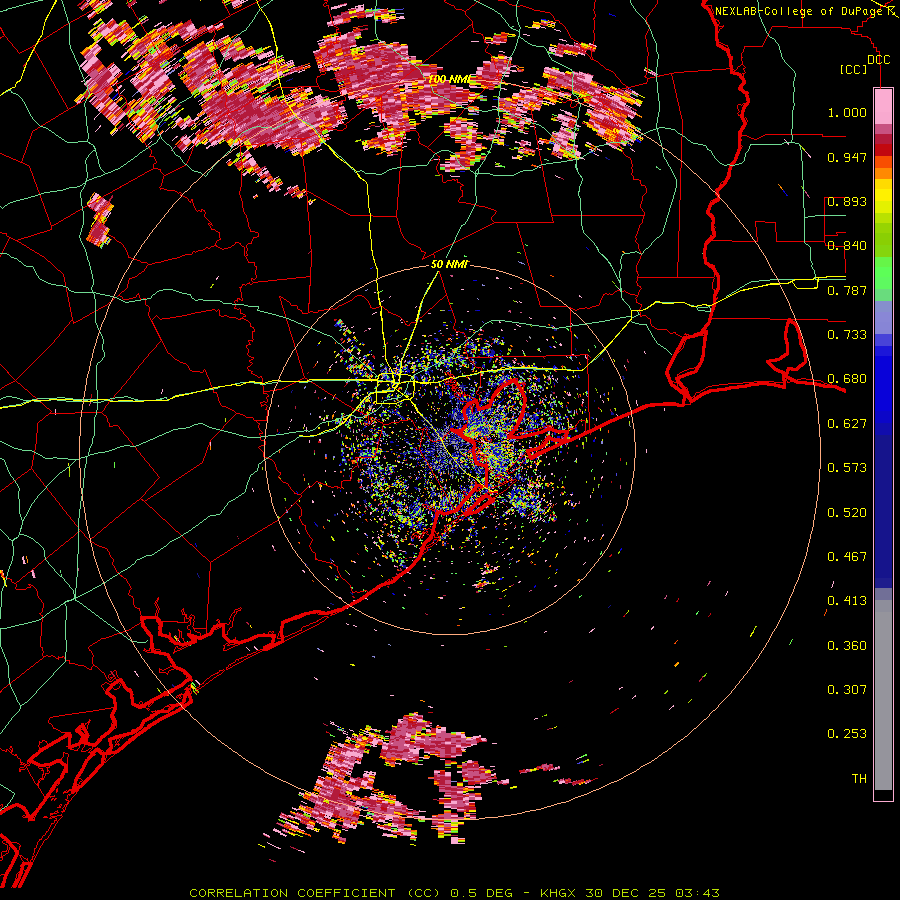Click the 0.360 scale value

tap(847, 646)
